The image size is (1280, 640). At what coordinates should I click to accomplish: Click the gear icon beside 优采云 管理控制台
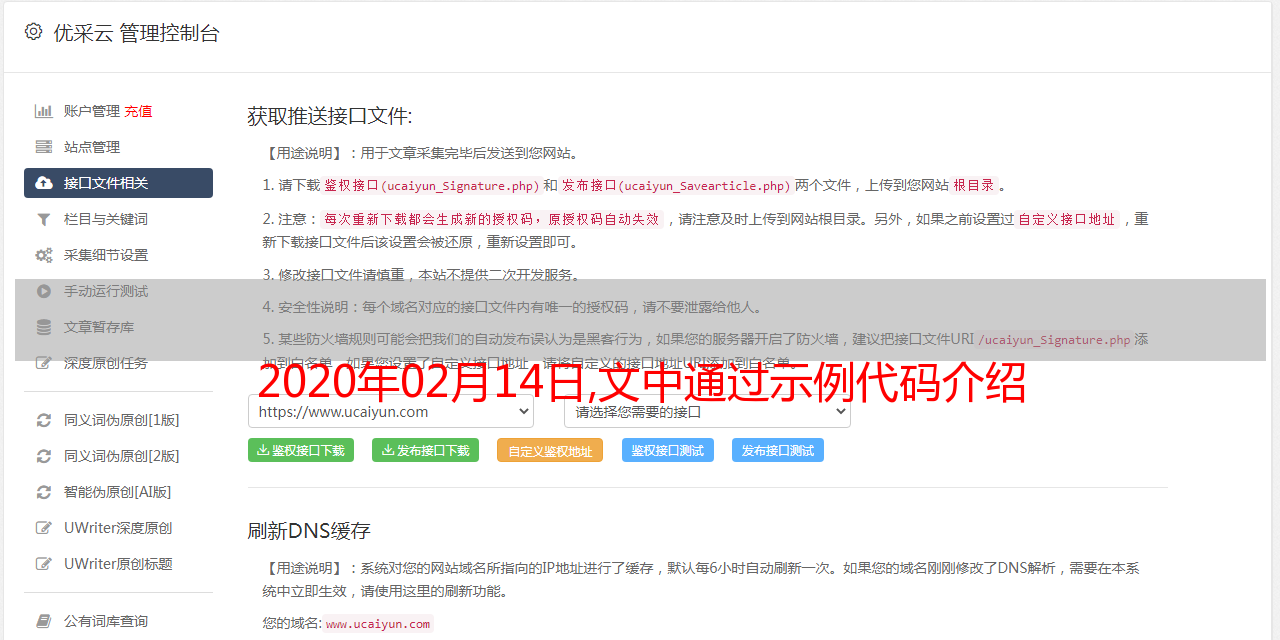(x=33, y=32)
